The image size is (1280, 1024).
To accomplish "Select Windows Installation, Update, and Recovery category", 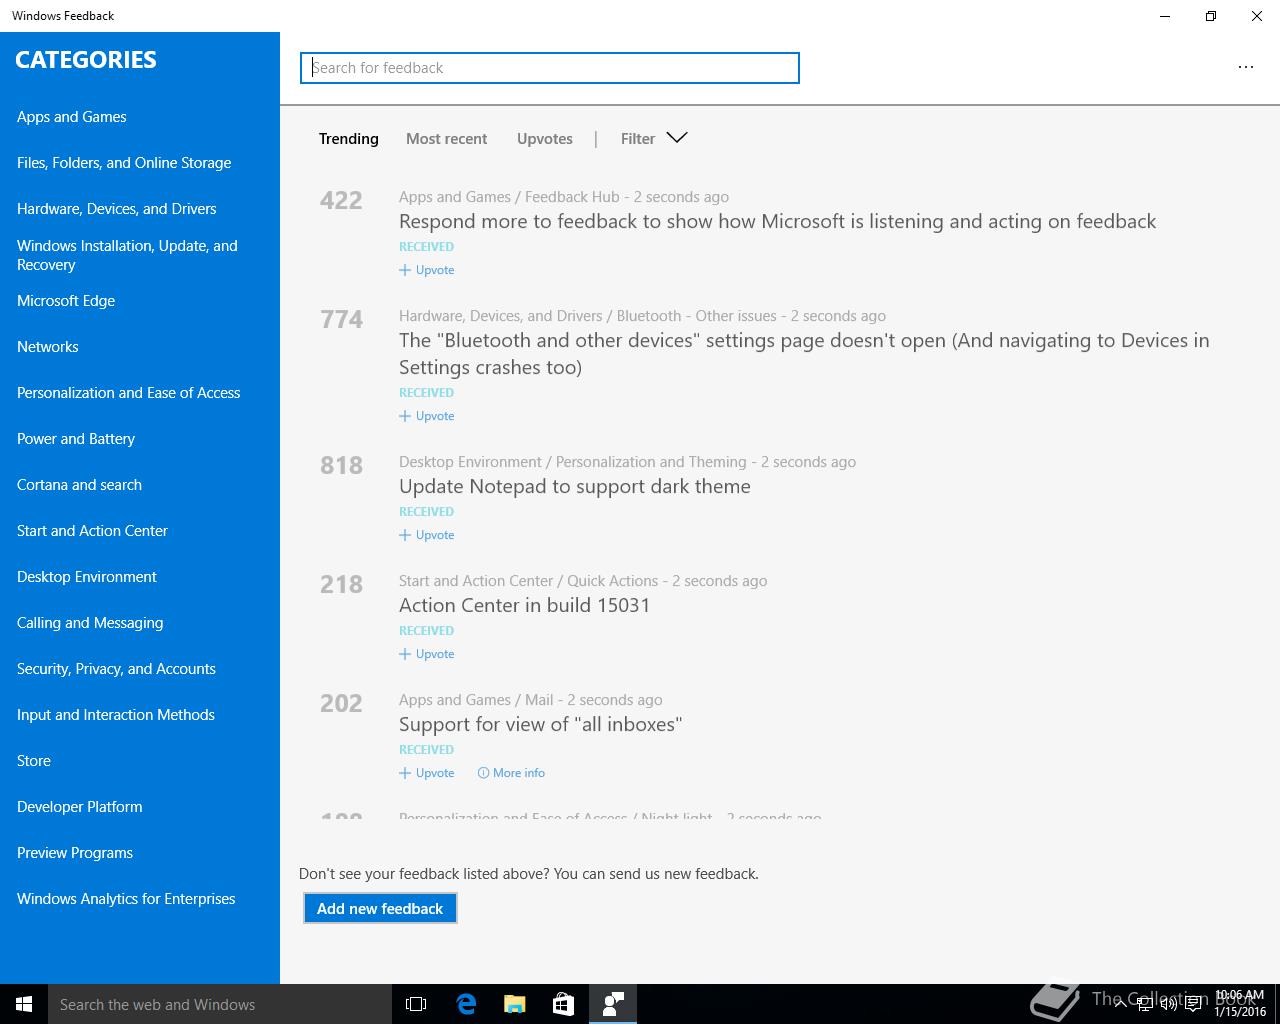I will point(127,255).
